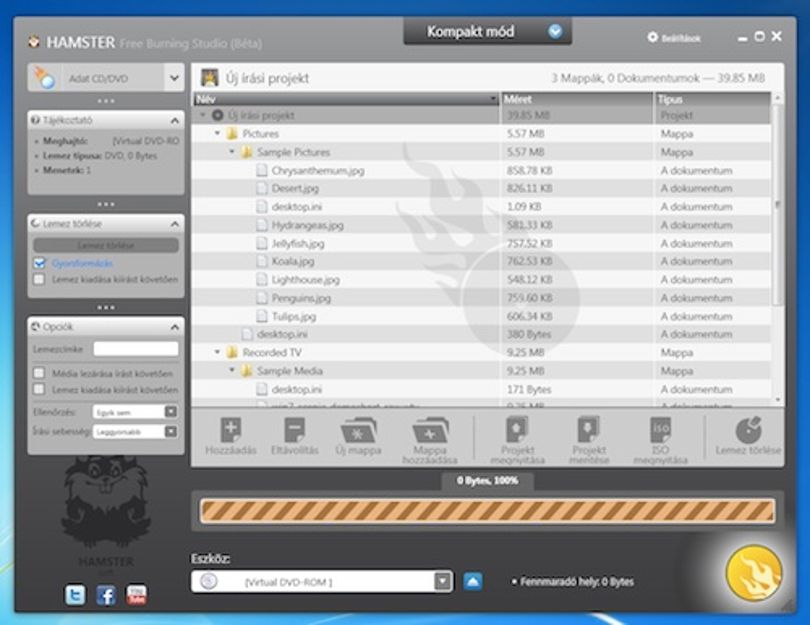Open the Virtual DVD-ROM device dropdown
Screen dimensions: 810x625
pos(443,581)
